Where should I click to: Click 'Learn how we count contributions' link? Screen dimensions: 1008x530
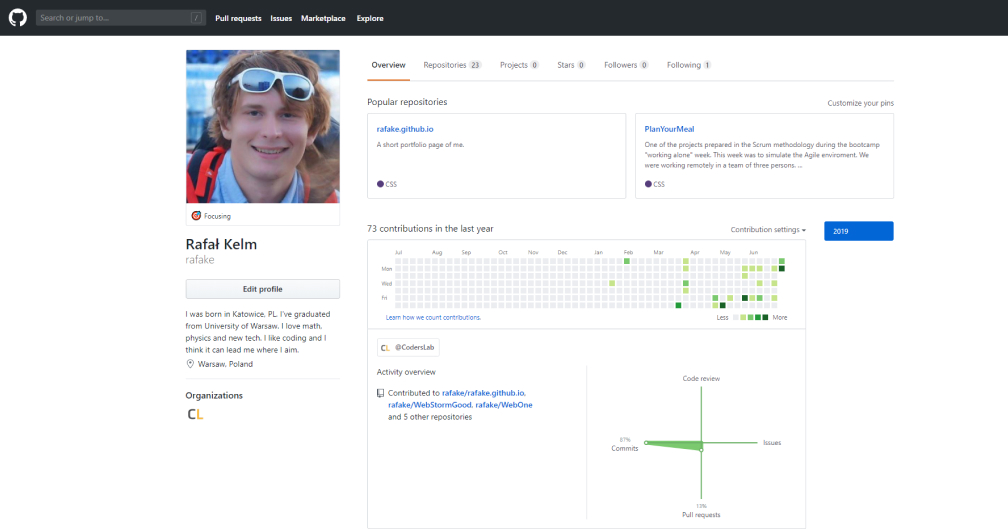click(433, 317)
